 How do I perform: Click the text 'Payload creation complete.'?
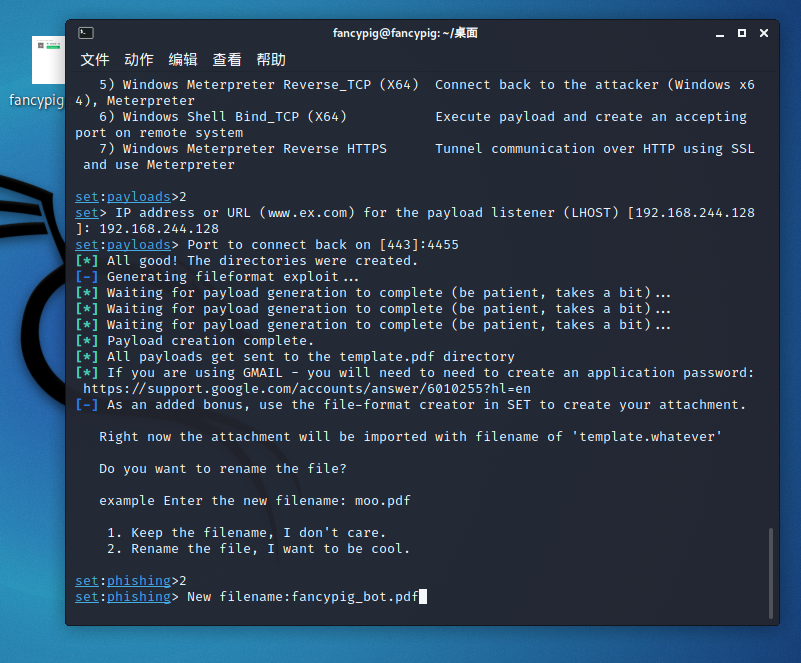point(210,341)
